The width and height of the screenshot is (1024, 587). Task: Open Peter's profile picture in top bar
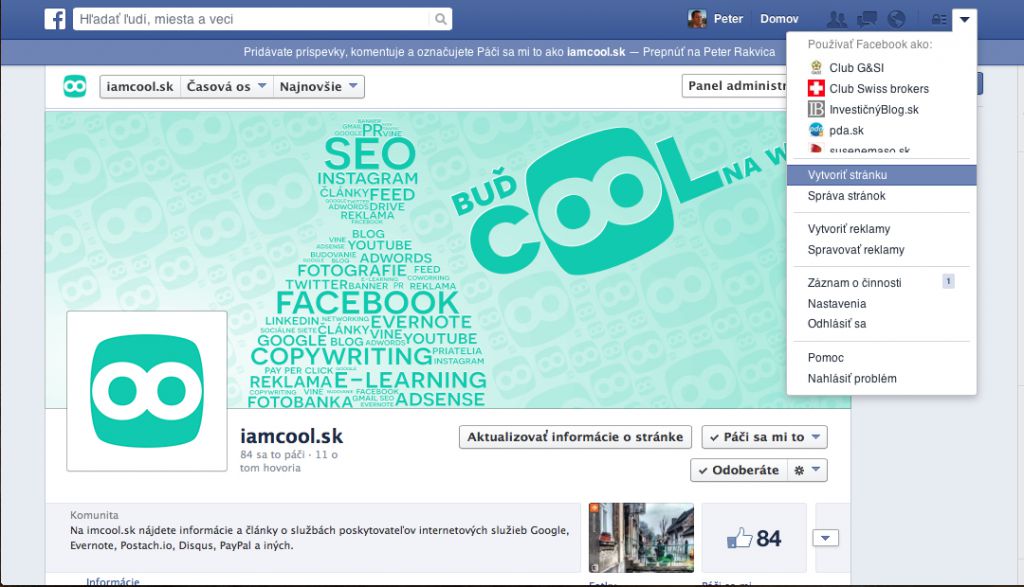(697, 19)
